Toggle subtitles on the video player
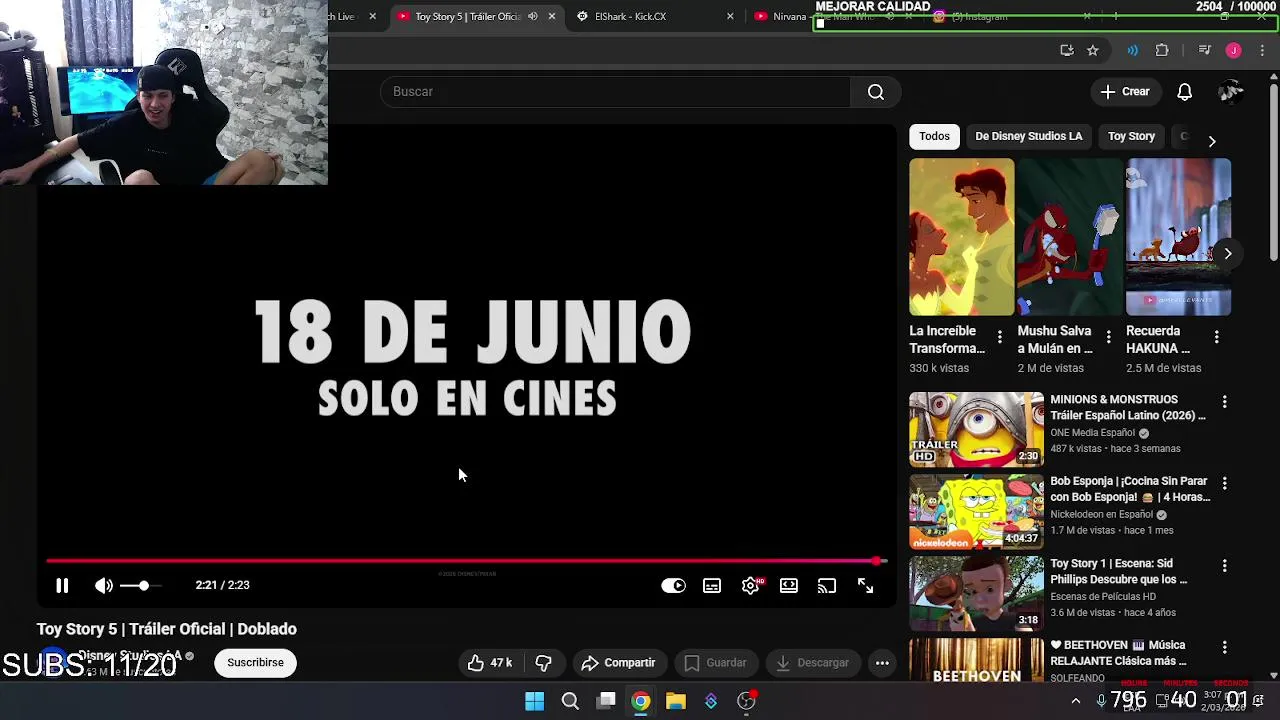 click(x=712, y=586)
